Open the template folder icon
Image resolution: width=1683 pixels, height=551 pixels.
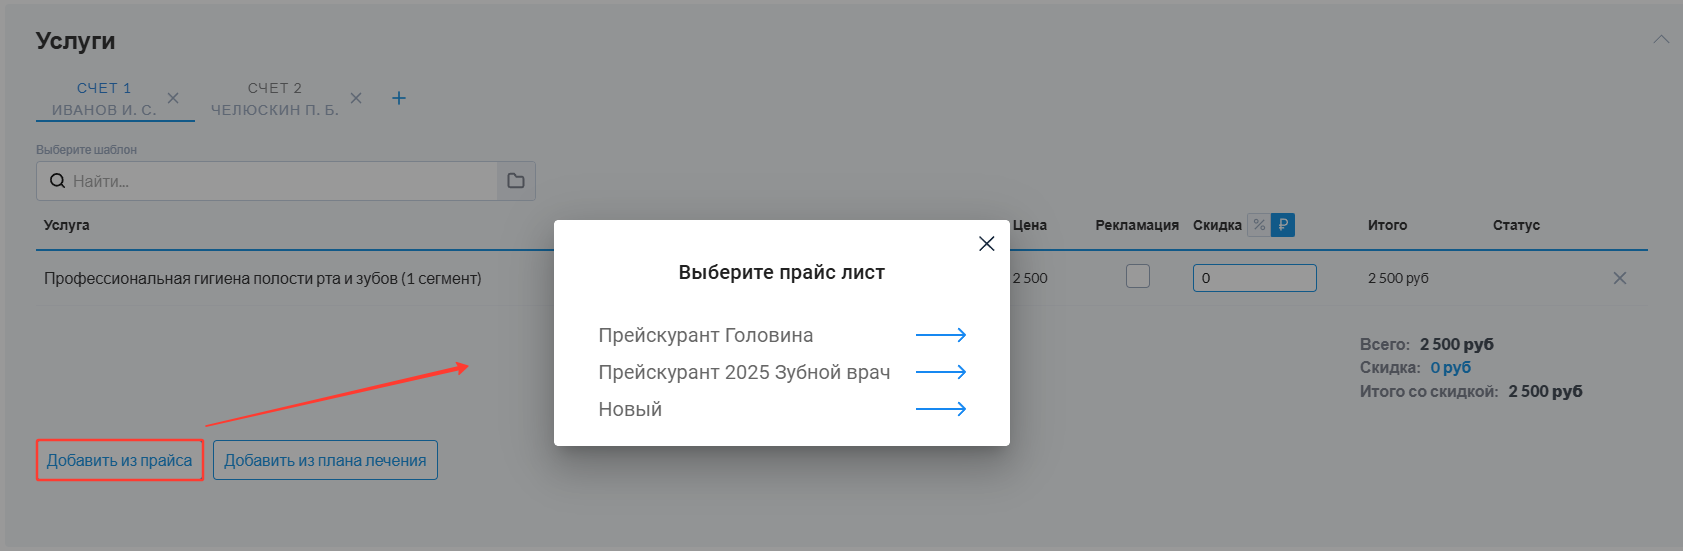pyautogui.click(x=516, y=181)
